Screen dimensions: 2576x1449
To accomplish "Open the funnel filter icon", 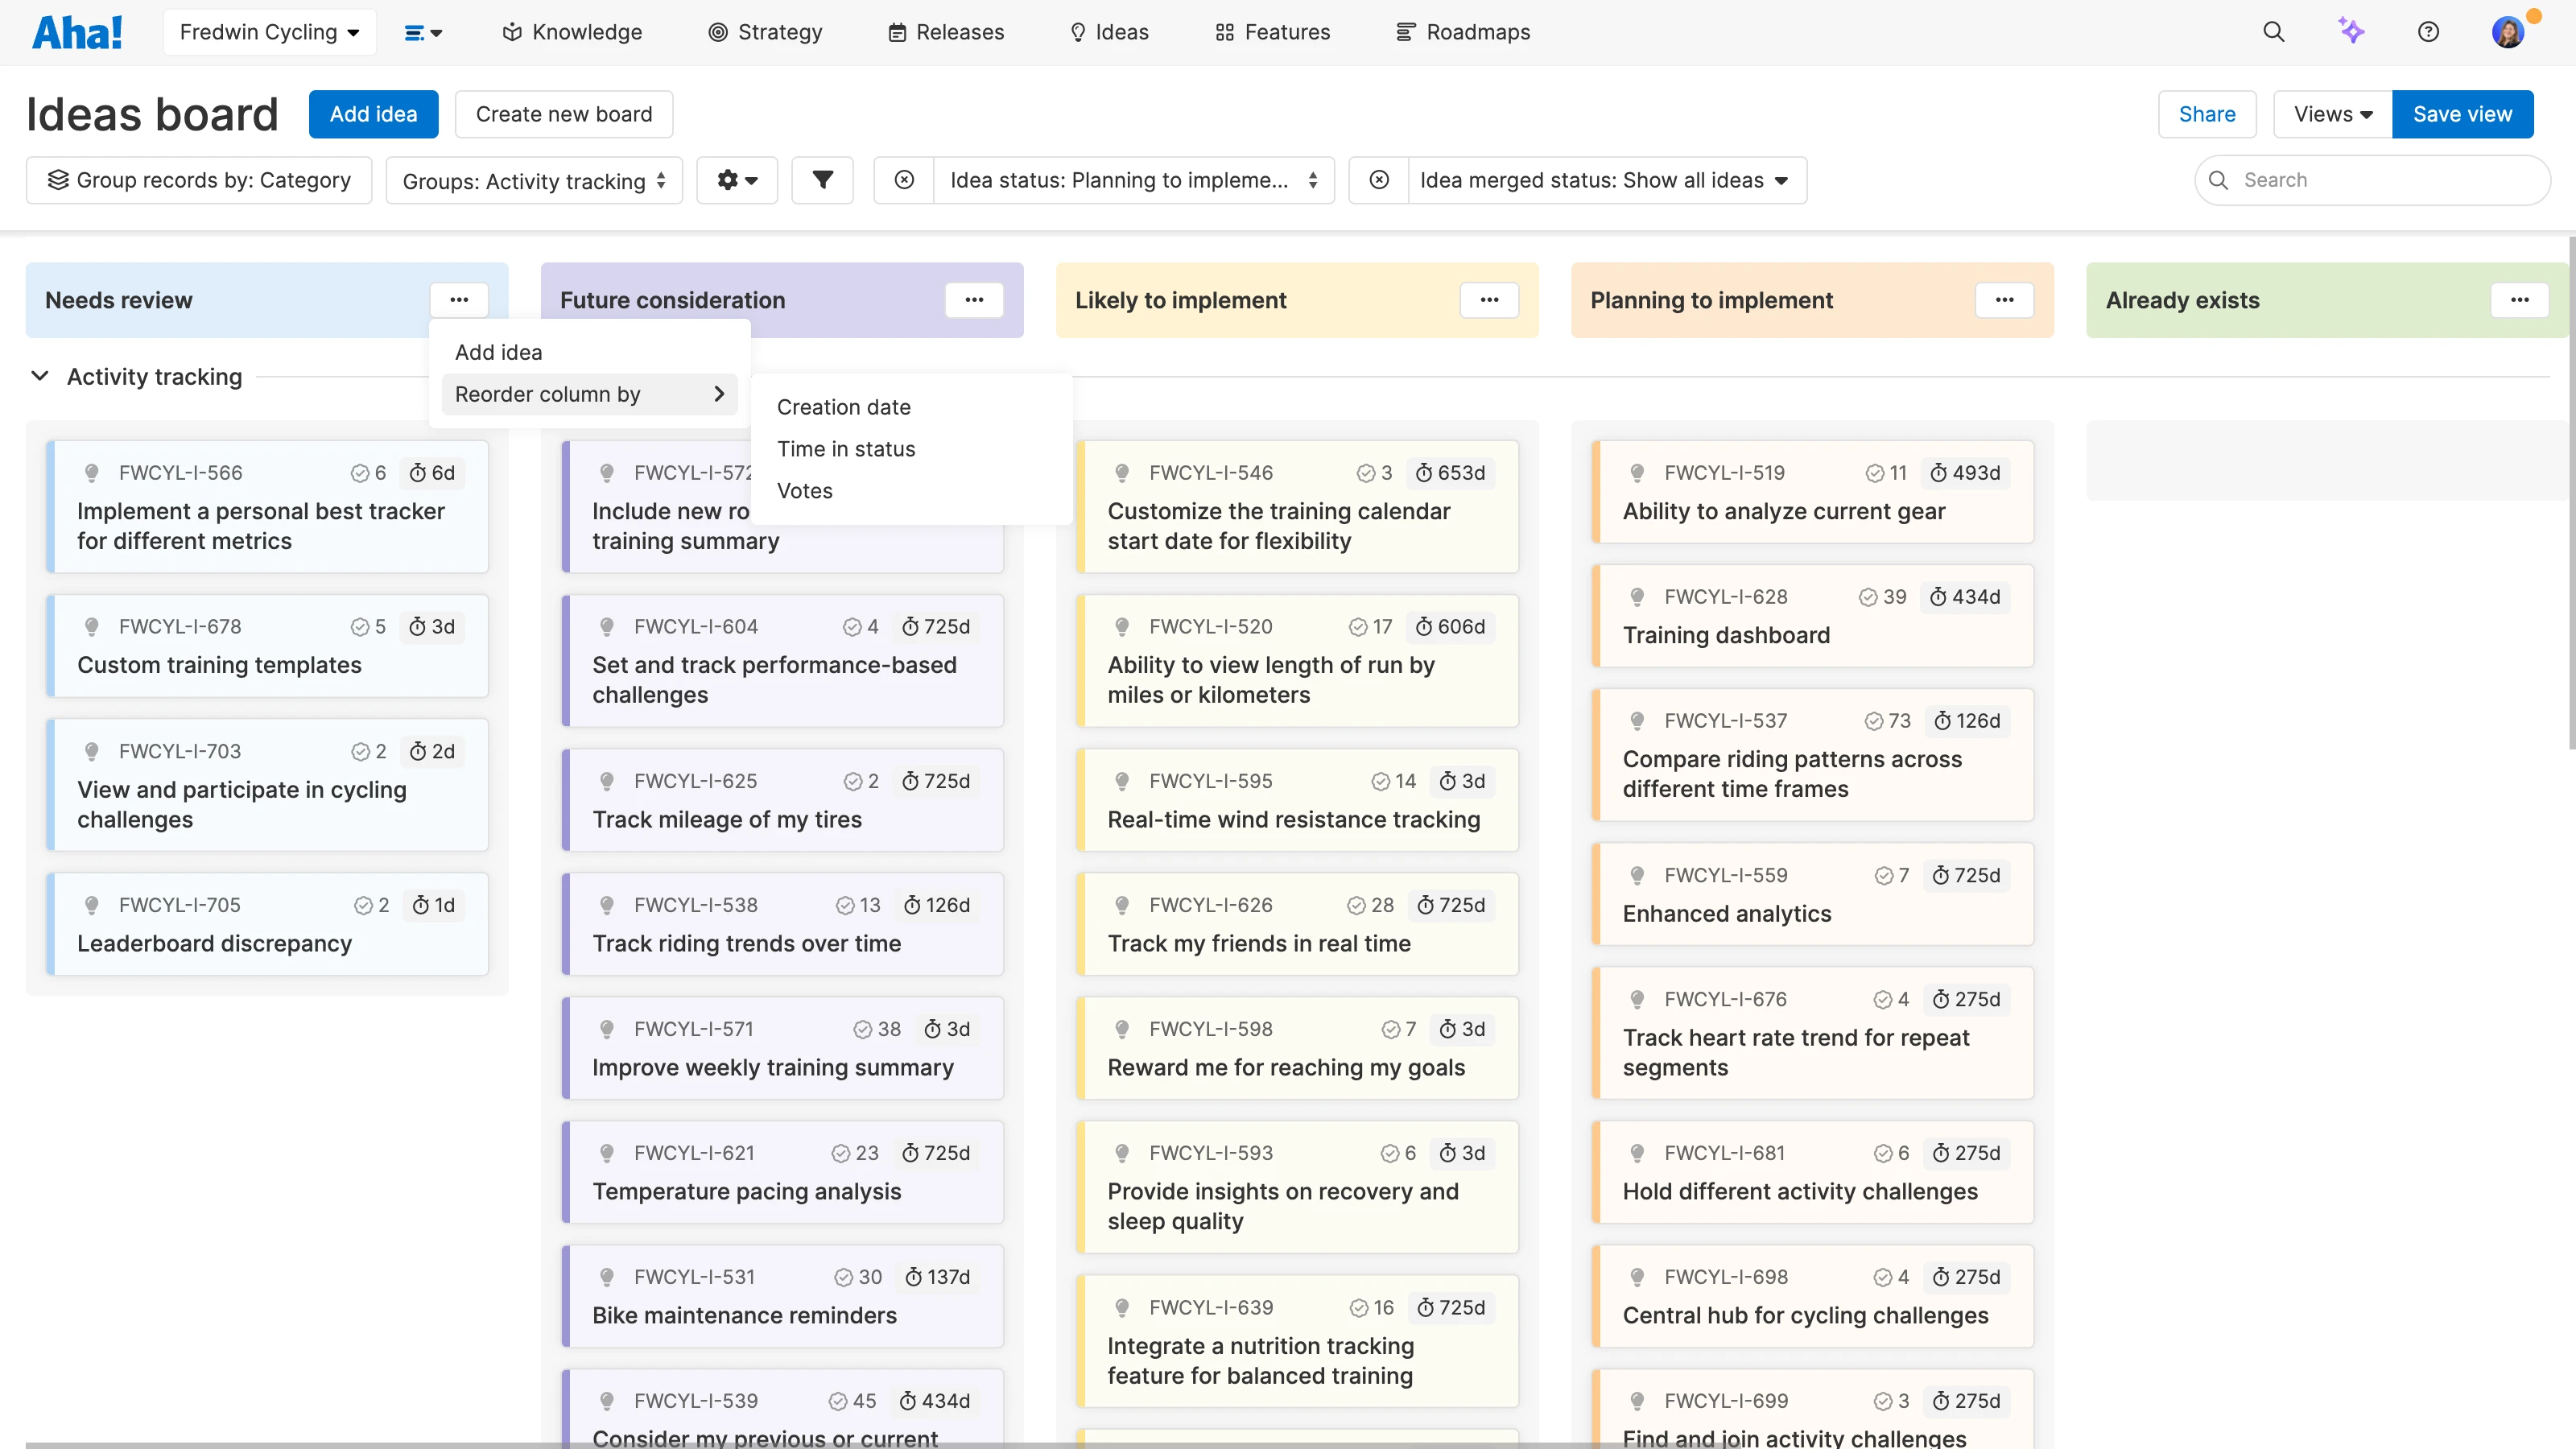I will point(822,180).
